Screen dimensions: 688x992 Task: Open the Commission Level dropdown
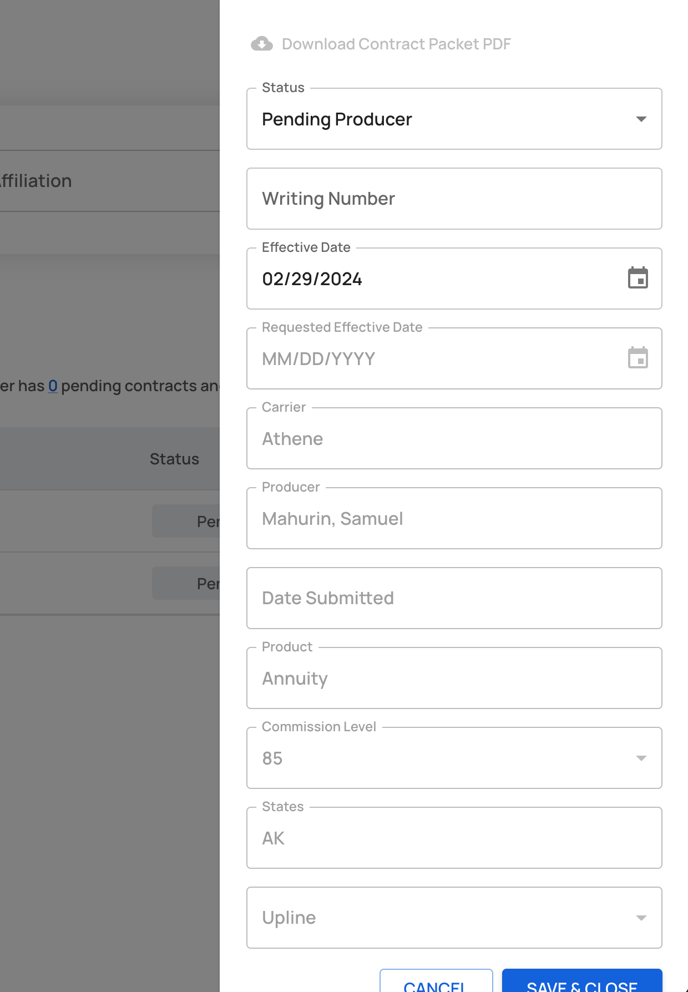(454, 758)
